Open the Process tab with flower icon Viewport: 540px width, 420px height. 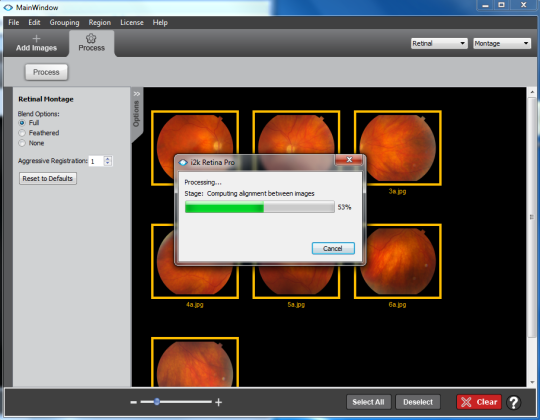[91, 43]
